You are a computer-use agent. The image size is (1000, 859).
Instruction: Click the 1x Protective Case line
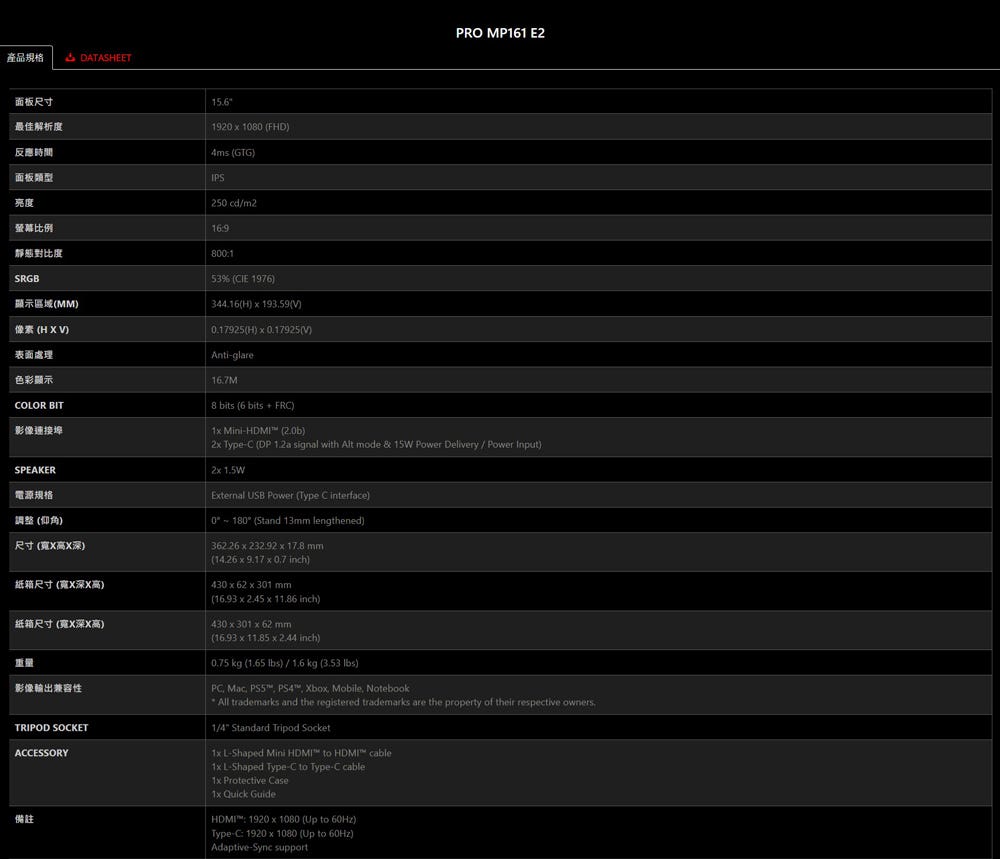(x=249, y=781)
